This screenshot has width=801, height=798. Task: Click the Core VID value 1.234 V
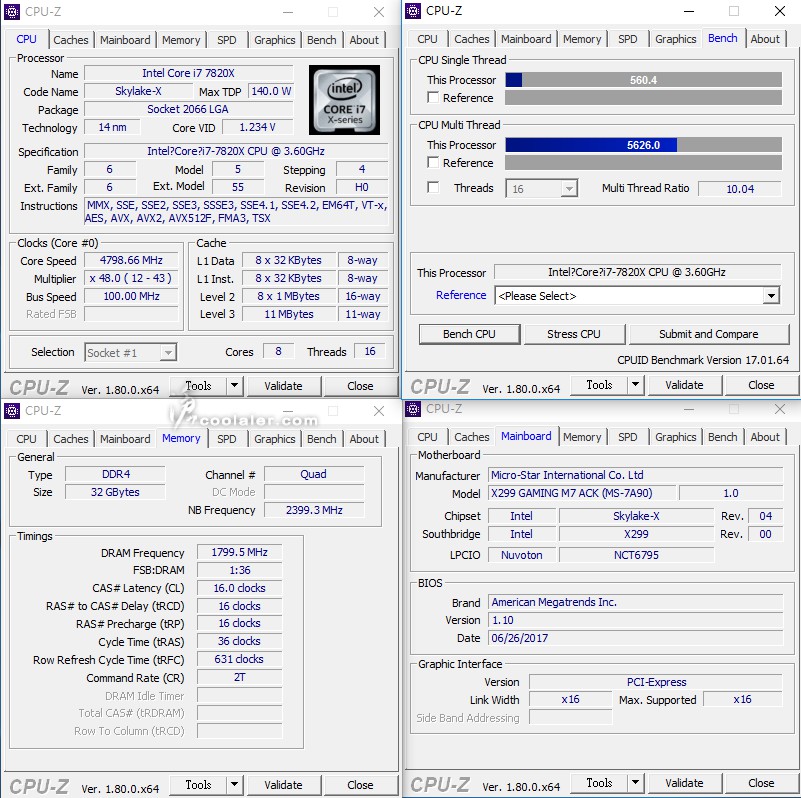coord(257,127)
